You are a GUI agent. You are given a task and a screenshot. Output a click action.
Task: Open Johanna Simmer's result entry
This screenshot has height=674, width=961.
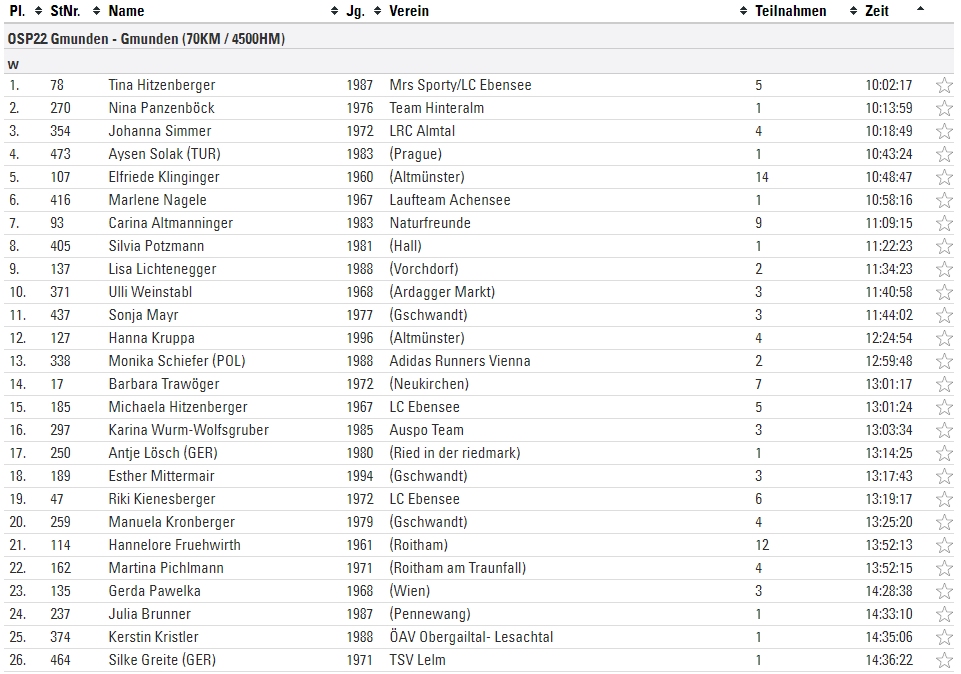[x=479, y=131]
